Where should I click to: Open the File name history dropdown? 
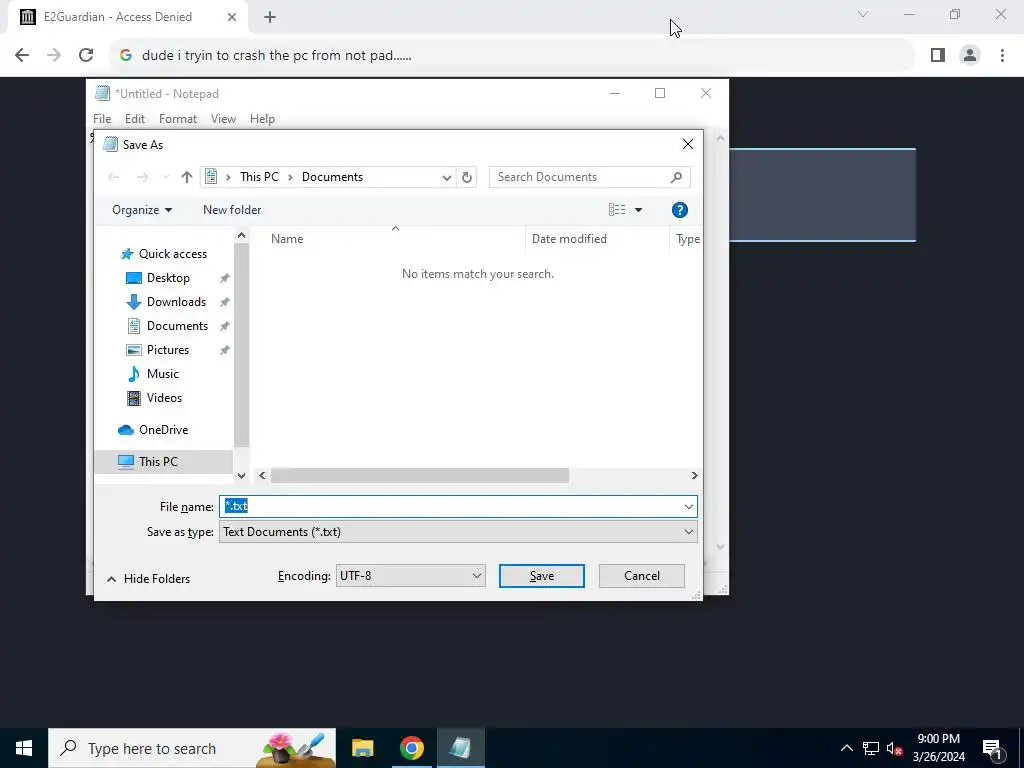[688, 506]
